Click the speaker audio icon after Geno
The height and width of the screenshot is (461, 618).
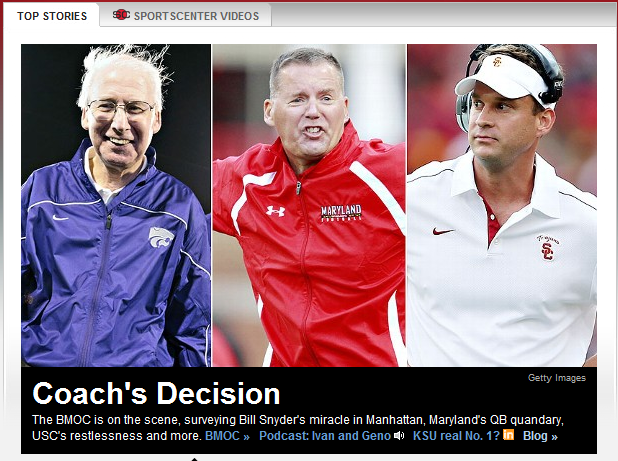point(399,435)
